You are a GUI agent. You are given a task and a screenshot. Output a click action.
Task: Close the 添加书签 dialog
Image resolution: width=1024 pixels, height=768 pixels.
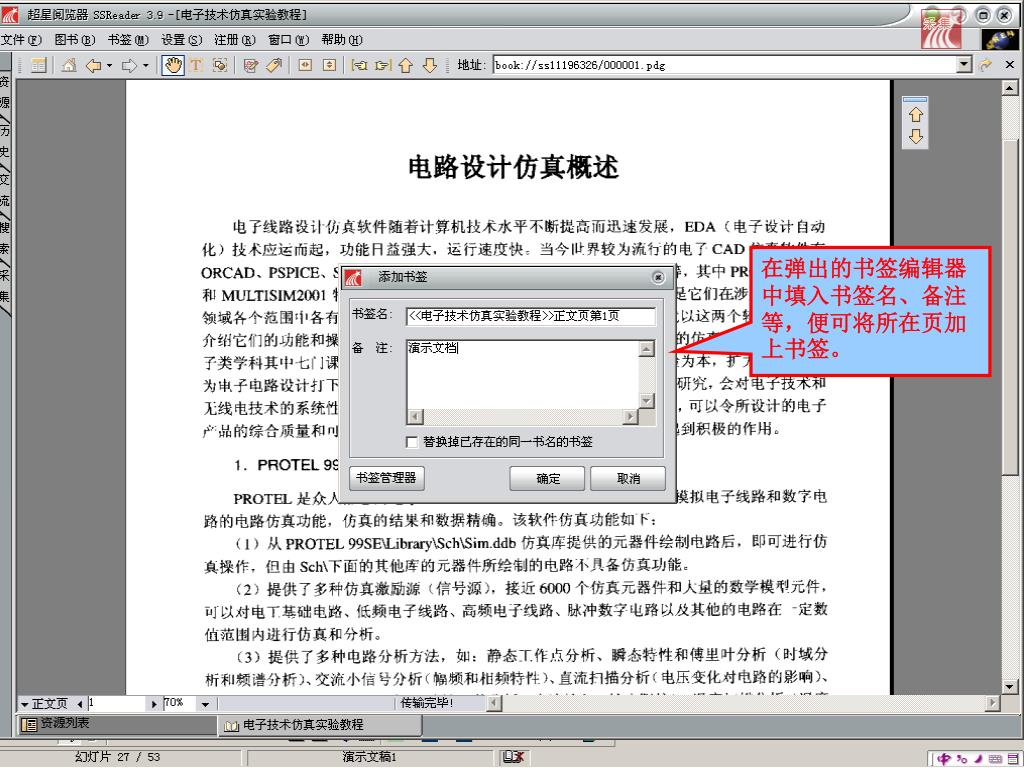coord(658,278)
